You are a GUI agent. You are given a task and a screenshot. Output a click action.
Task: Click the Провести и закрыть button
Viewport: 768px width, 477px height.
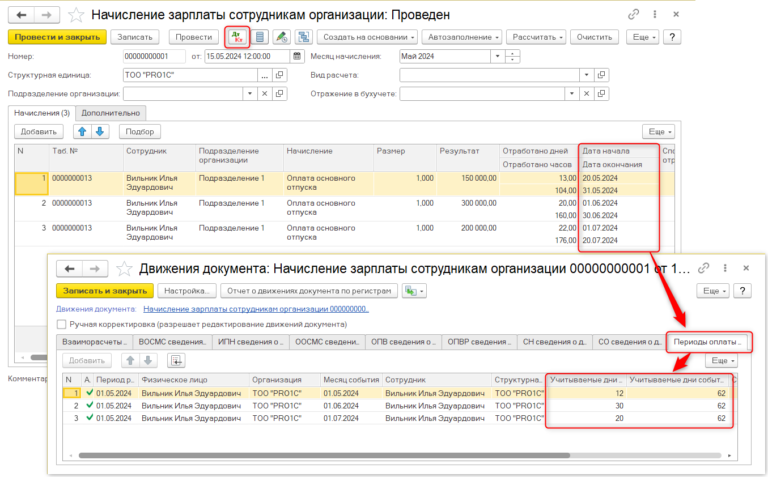[57, 37]
